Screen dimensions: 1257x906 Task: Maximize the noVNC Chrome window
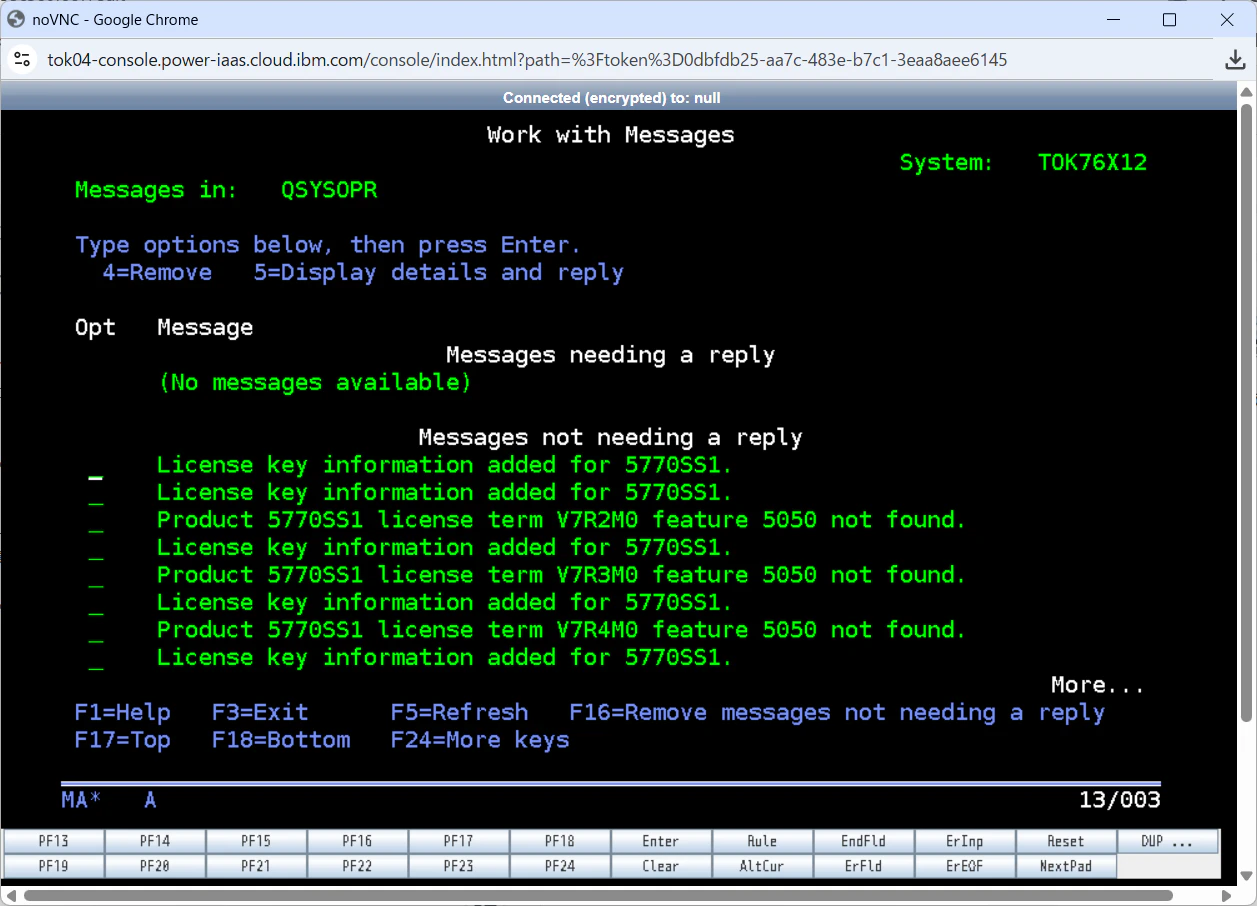1169,19
